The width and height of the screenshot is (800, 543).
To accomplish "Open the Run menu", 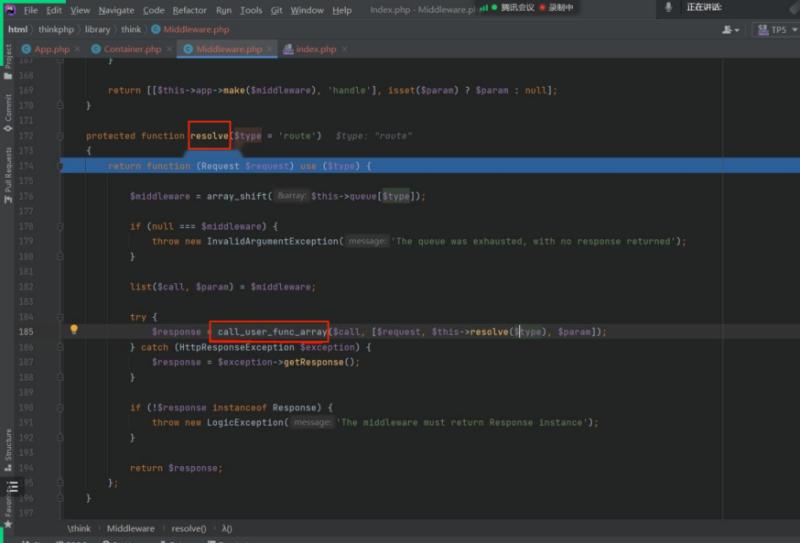I will [223, 10].
